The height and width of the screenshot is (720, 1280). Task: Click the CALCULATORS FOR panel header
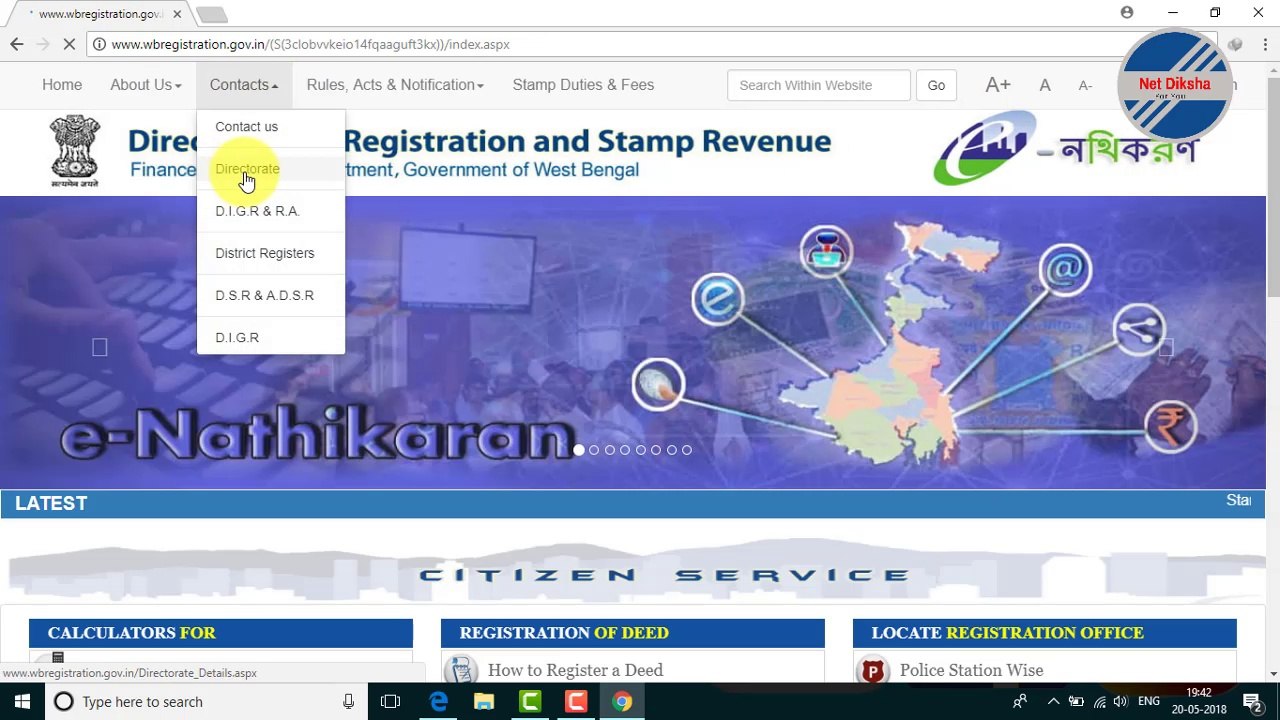[x=221, y=633]
